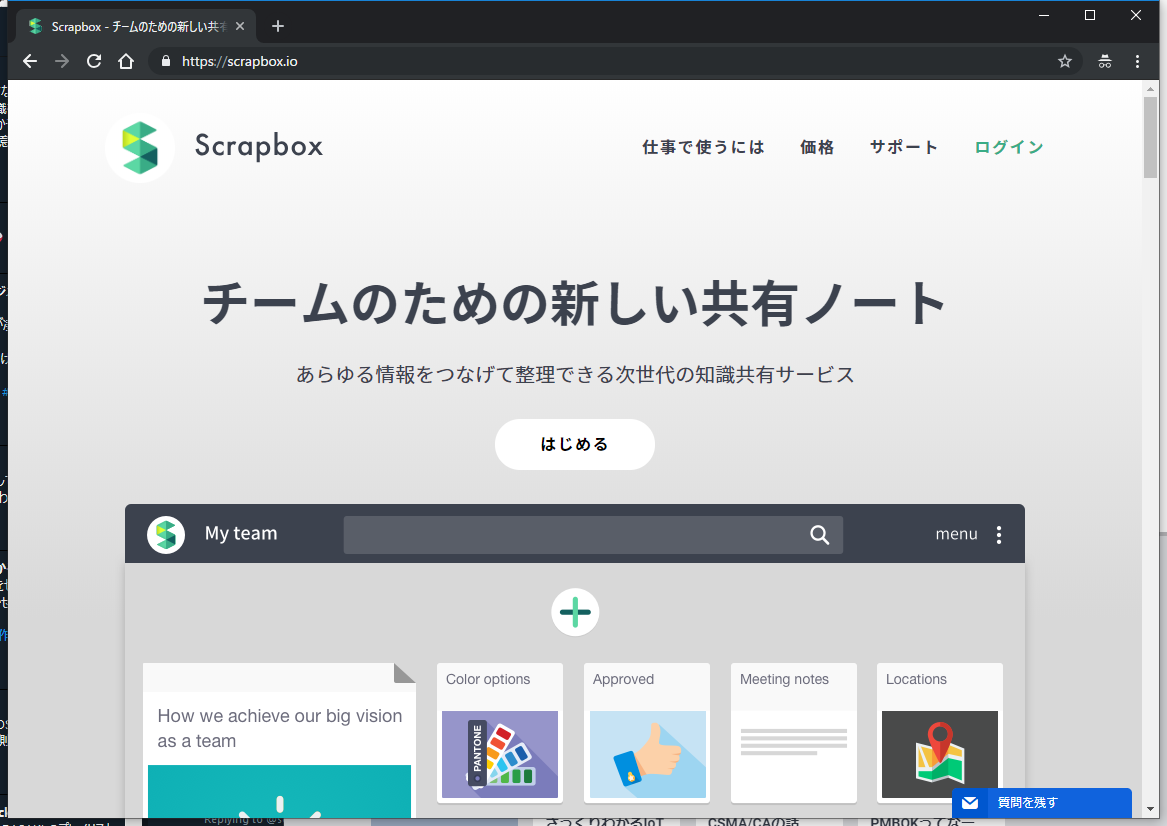Open the Approved thumbs-up card

click(x=648, y=733)
